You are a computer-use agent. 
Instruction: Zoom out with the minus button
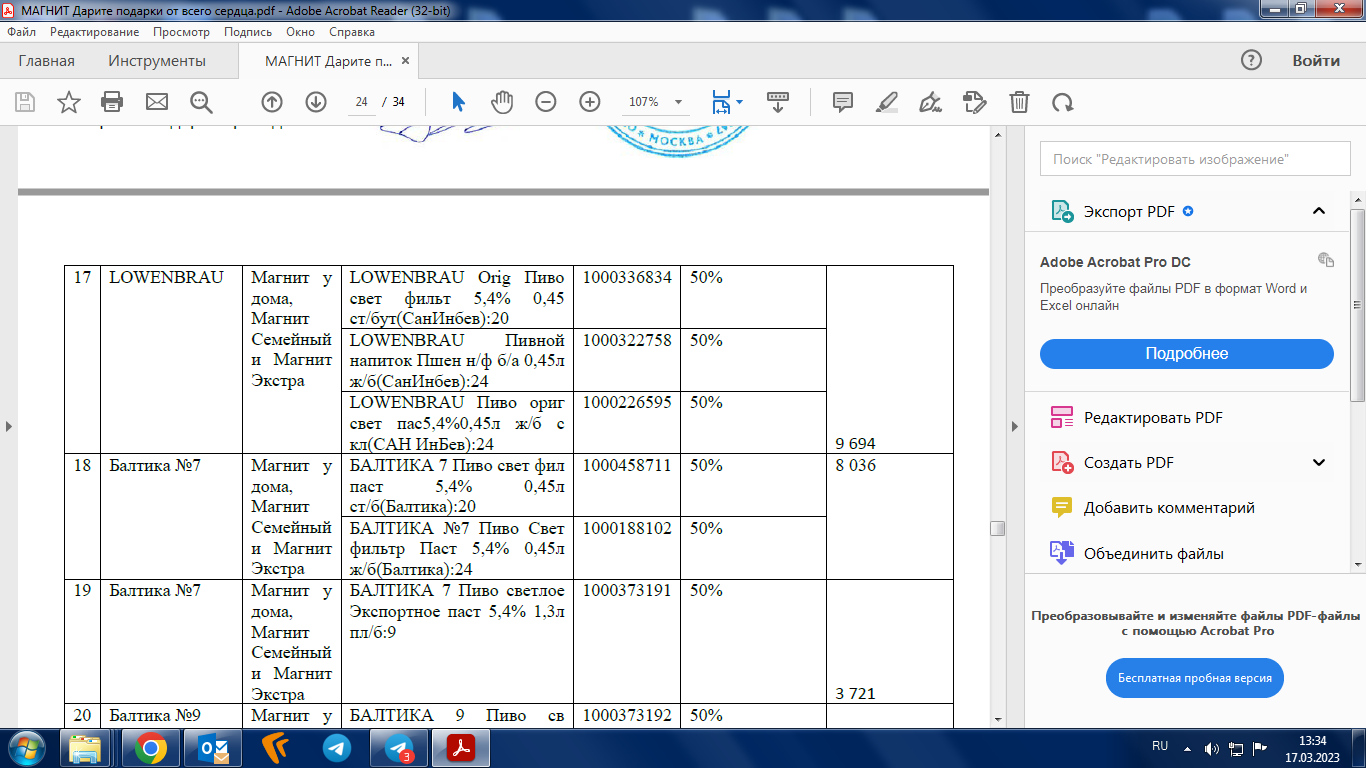(546, 102)
